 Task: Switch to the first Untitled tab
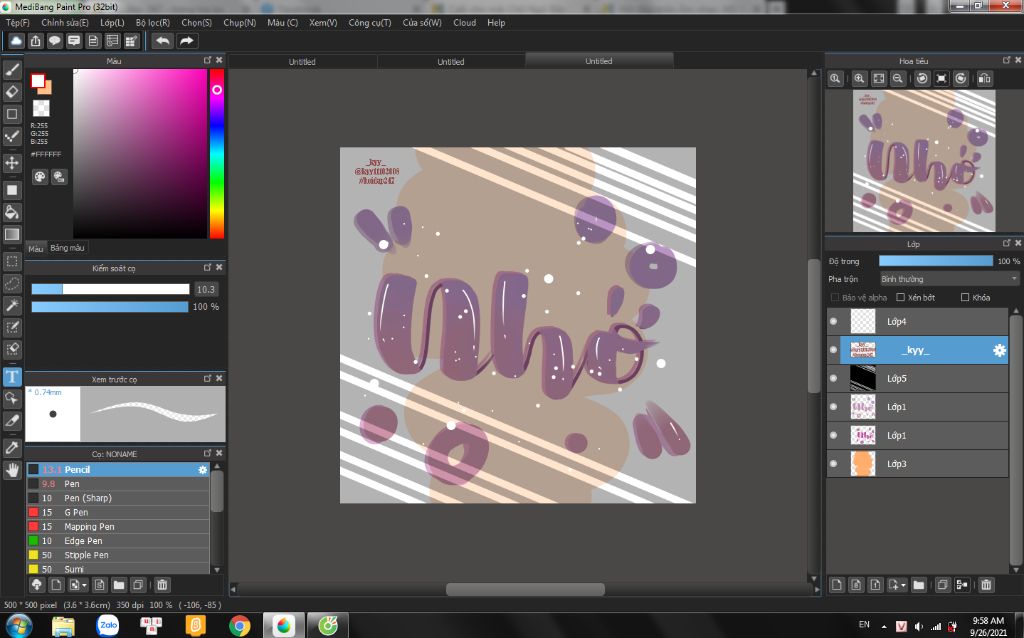(x=302, y=61)
